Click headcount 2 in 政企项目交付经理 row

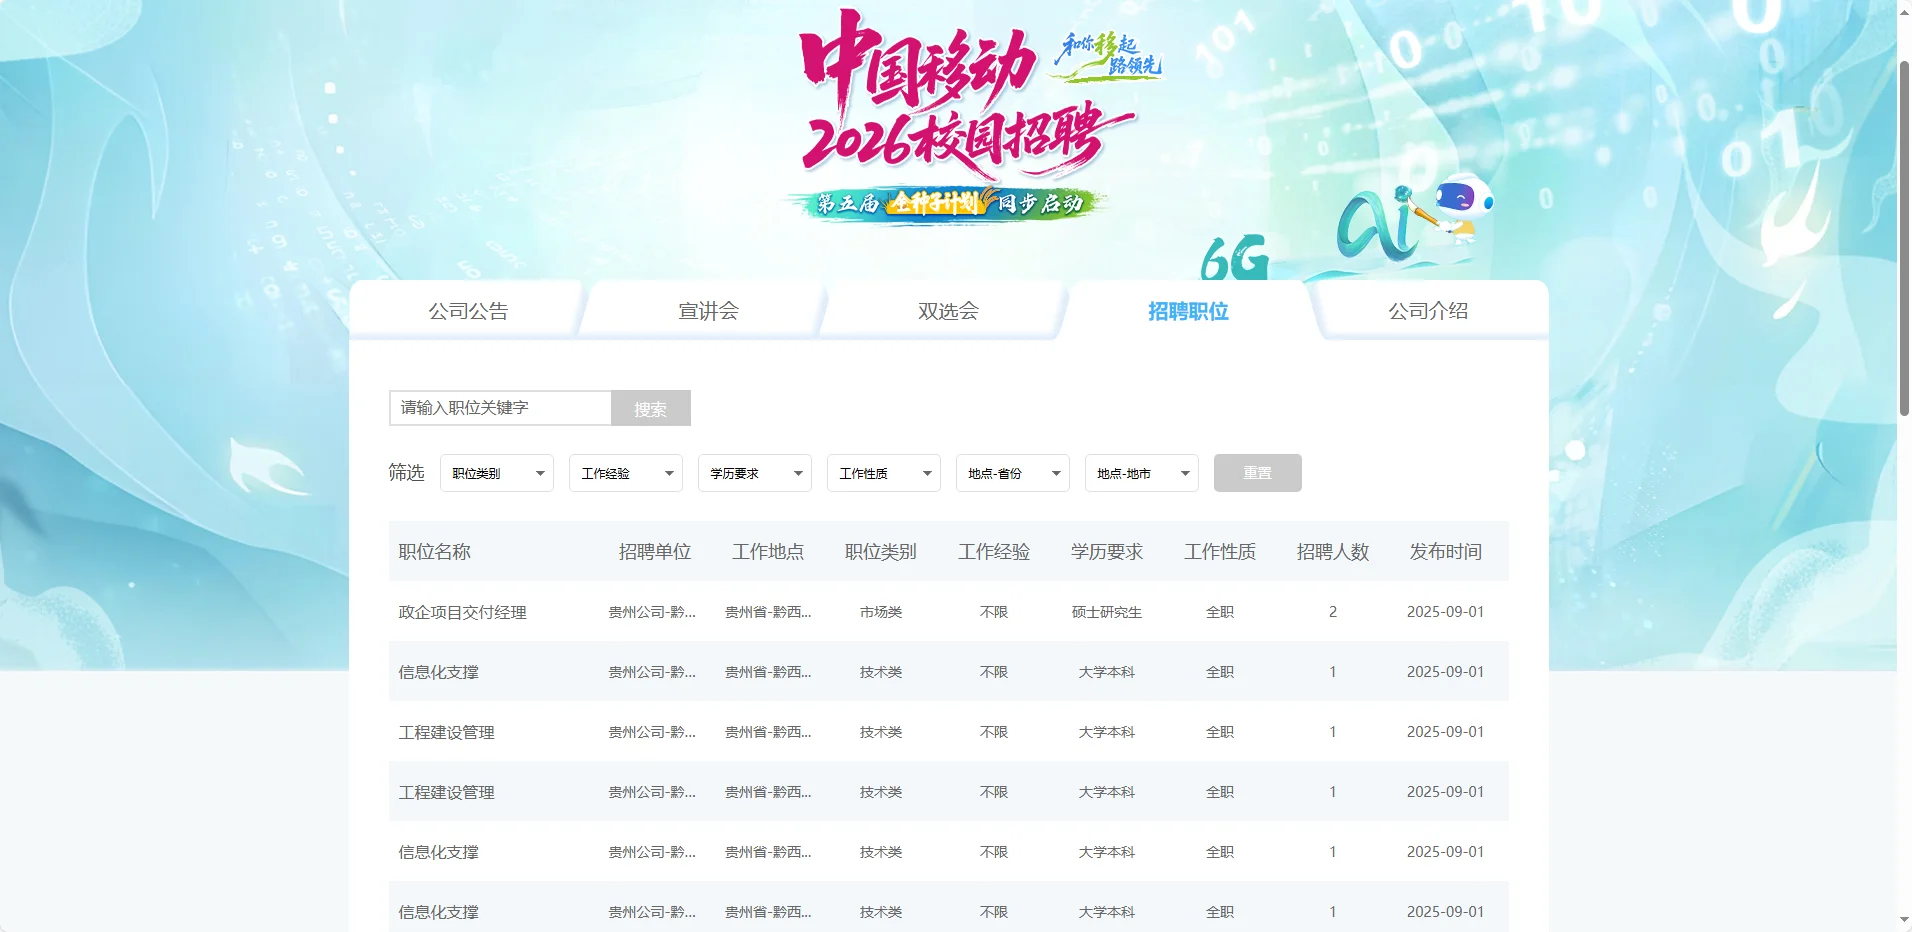[x=1333, y=612]
